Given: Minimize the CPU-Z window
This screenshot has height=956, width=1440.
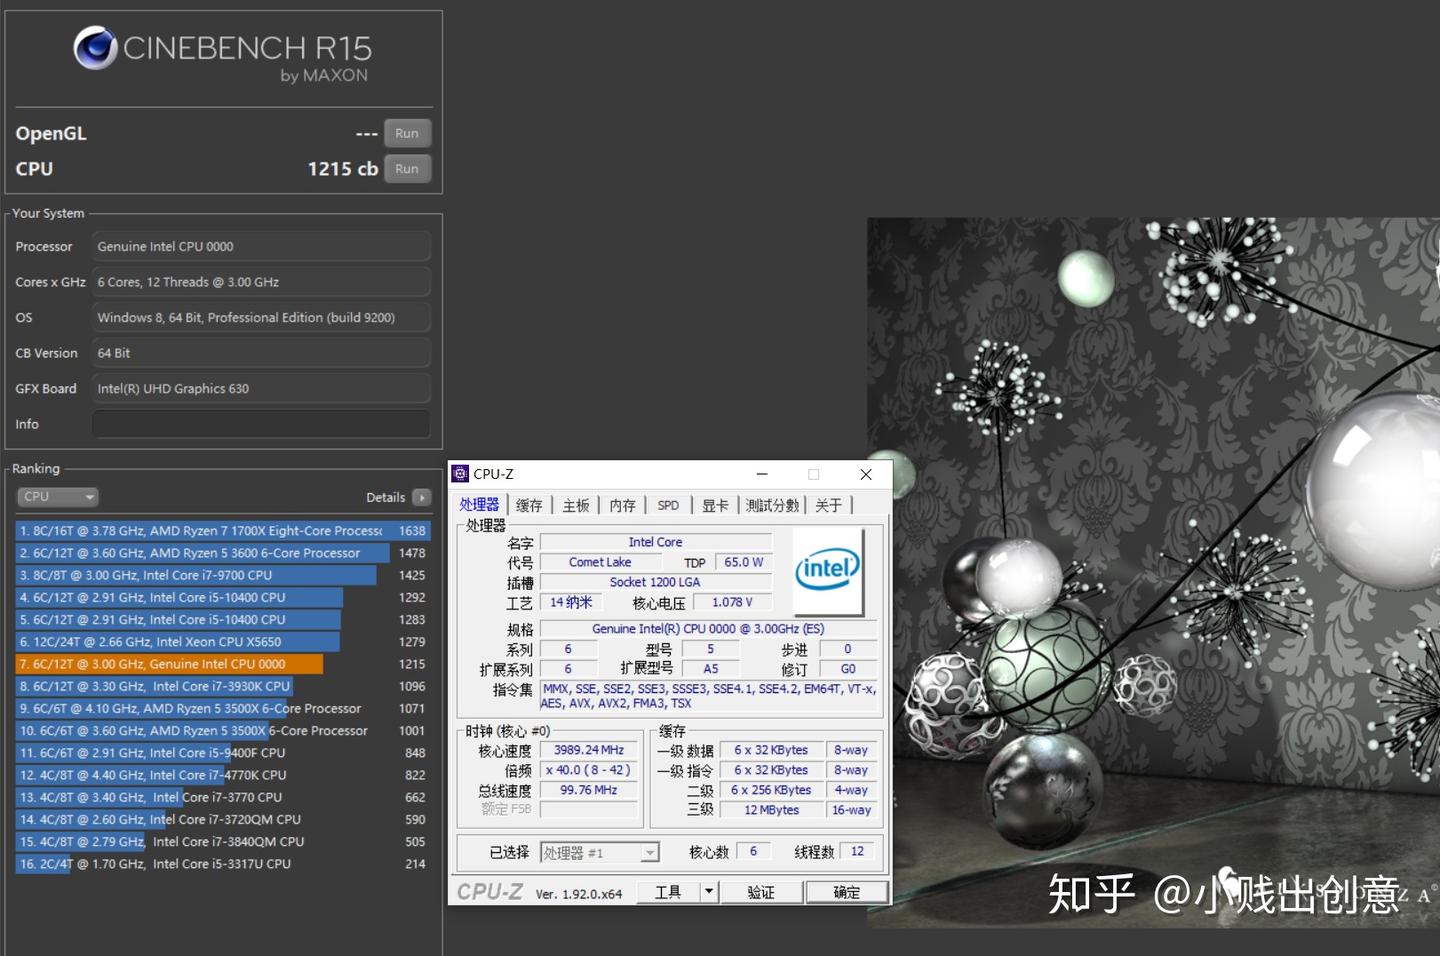Looking at the screenshot, I should coord(762,474).
